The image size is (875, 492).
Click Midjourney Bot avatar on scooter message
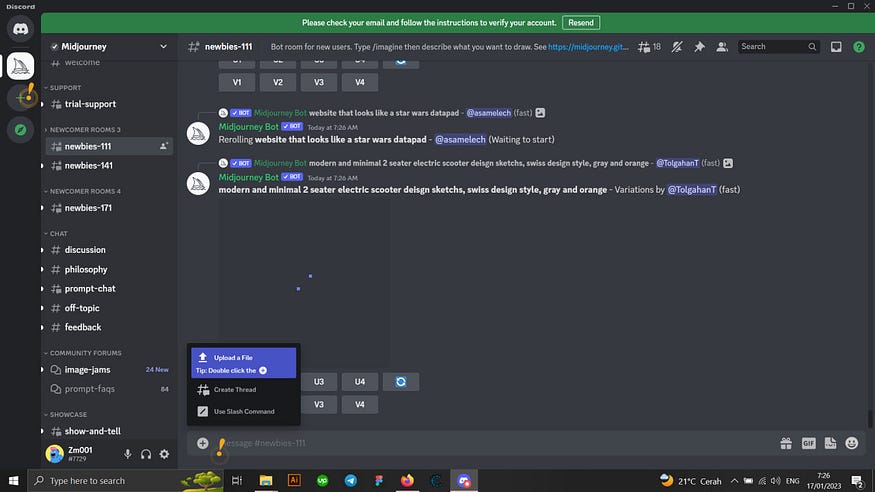coord(198,184)
